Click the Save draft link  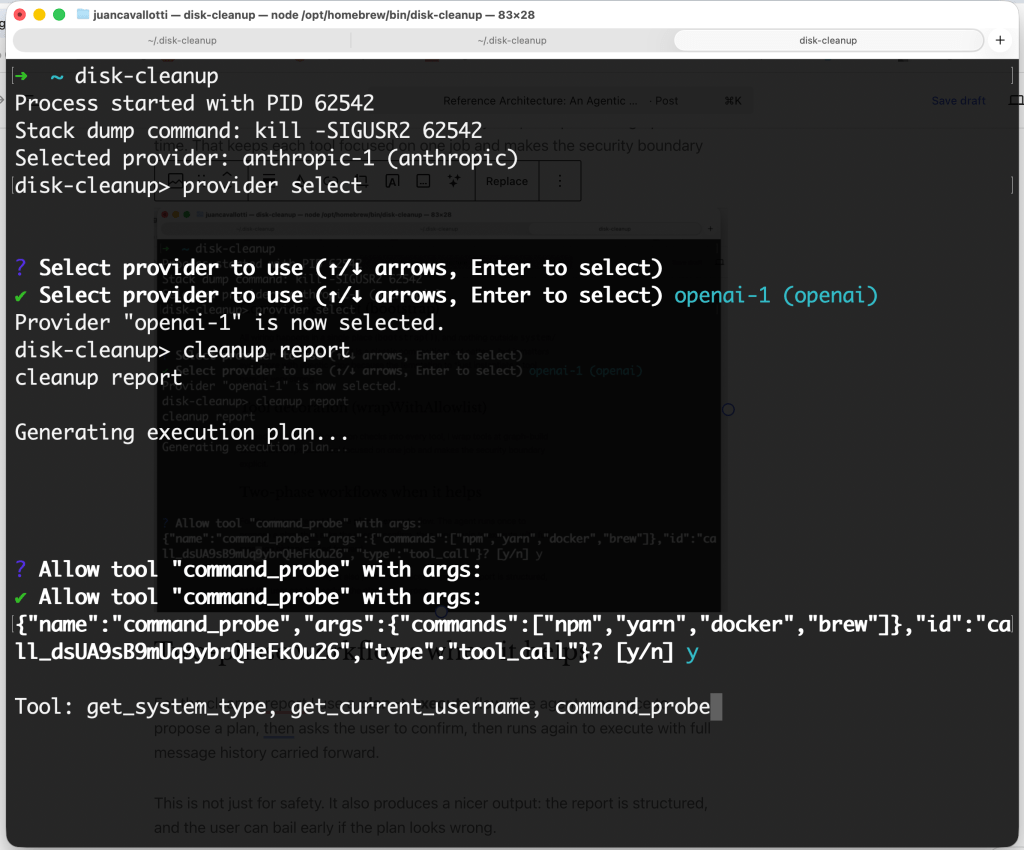[958, 101]
